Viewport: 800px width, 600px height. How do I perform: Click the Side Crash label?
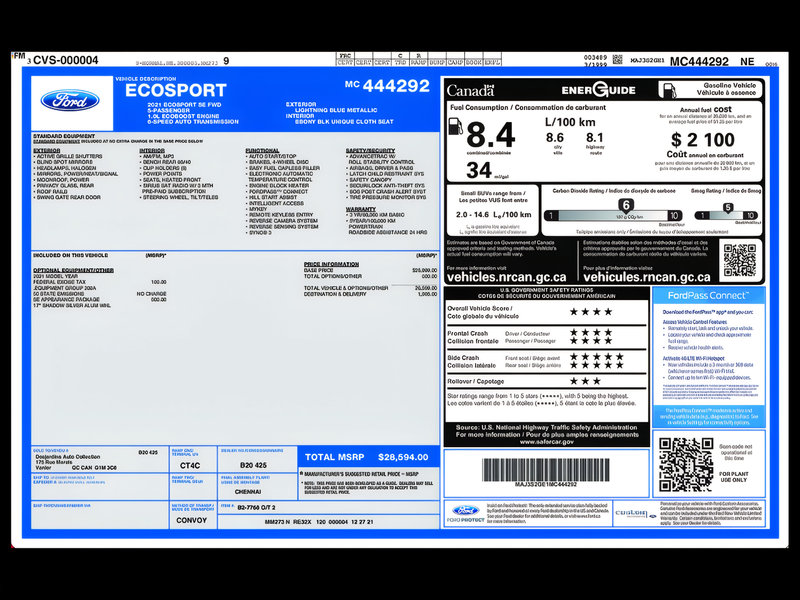click(463, 358)
